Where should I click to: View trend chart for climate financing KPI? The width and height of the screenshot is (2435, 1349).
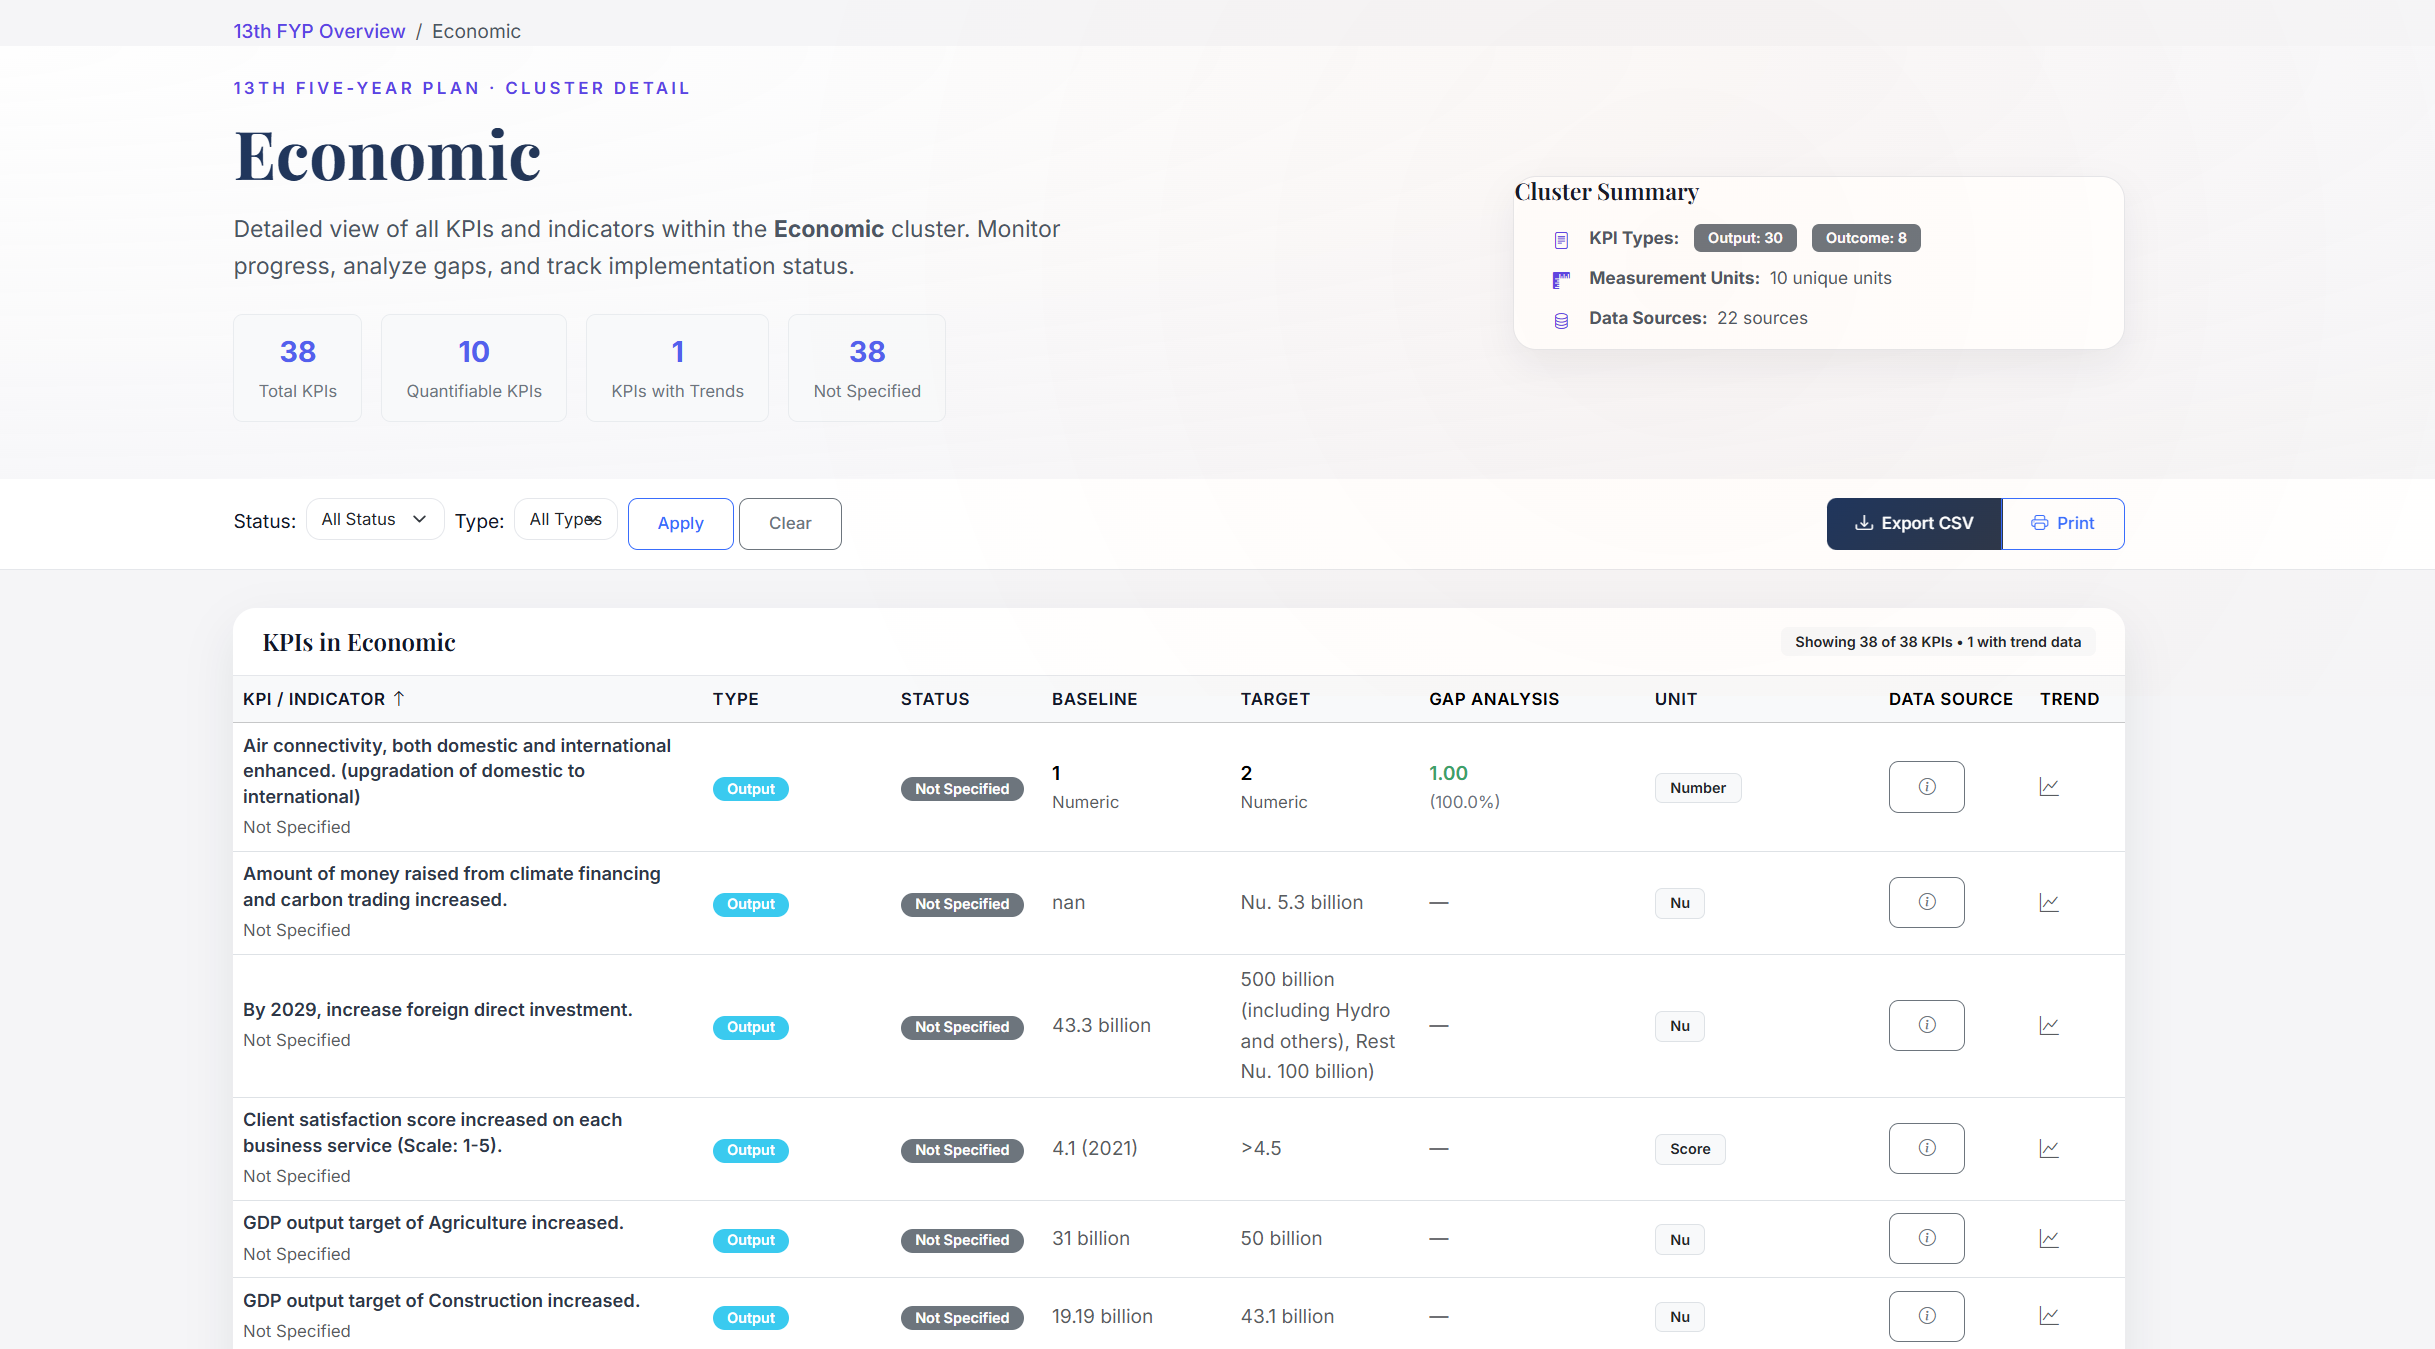click(x=2049, y=902)
